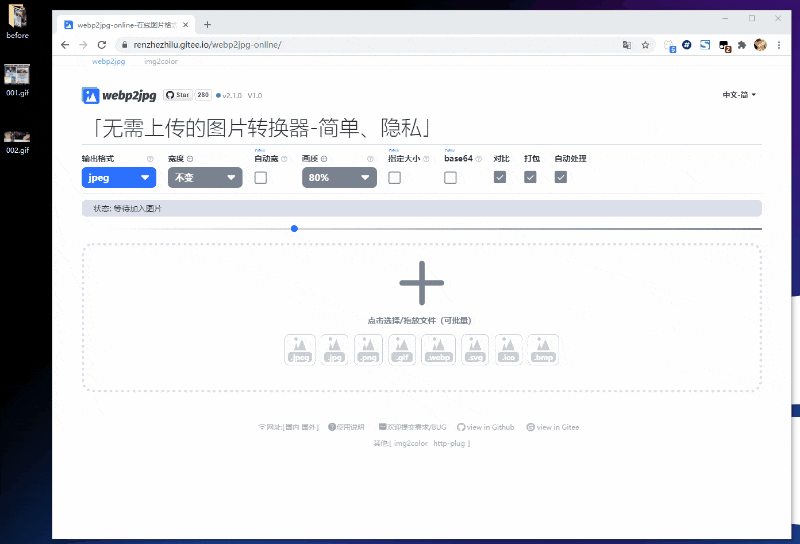
Task: Enable the base64 checkbox
Action: pos(450,178)
